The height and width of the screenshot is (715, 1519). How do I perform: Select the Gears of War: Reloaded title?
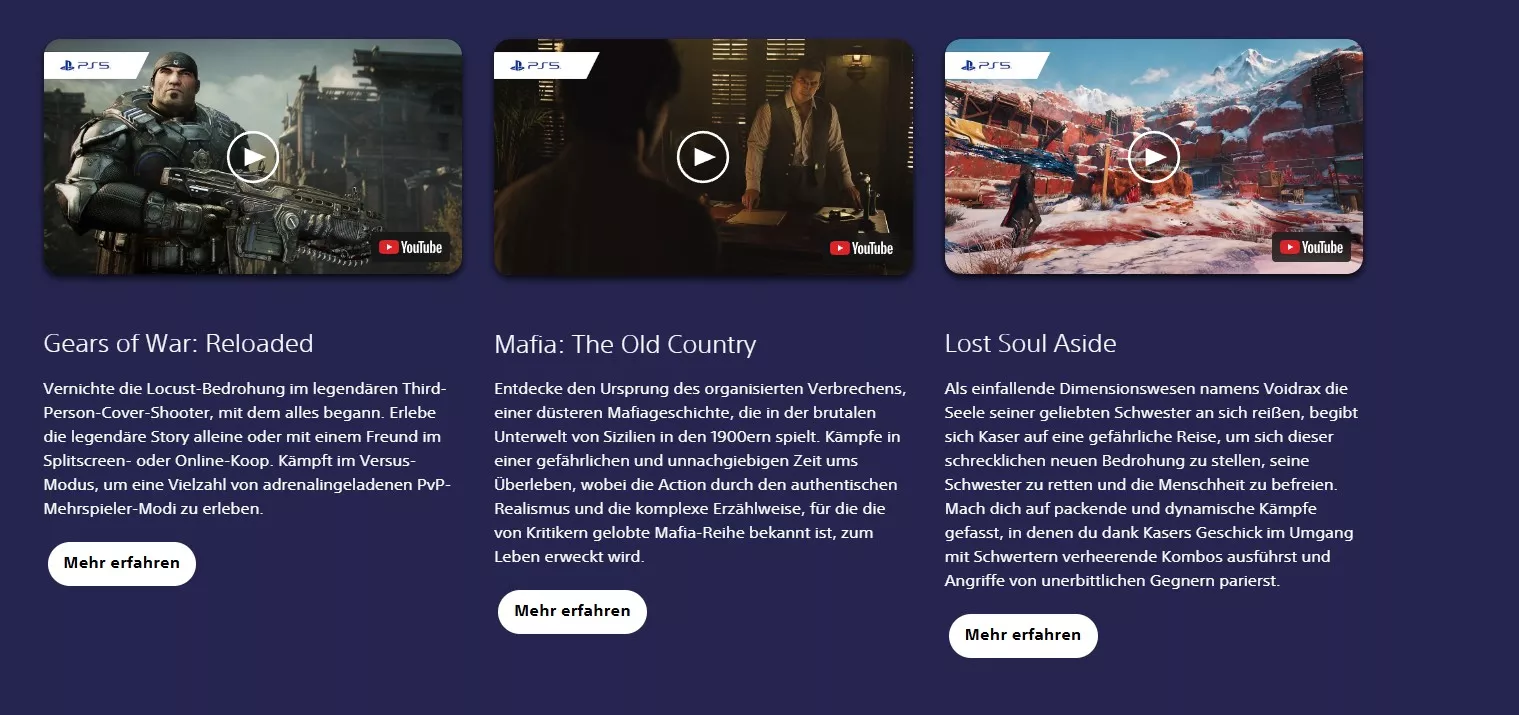click(x=179, y=344)
